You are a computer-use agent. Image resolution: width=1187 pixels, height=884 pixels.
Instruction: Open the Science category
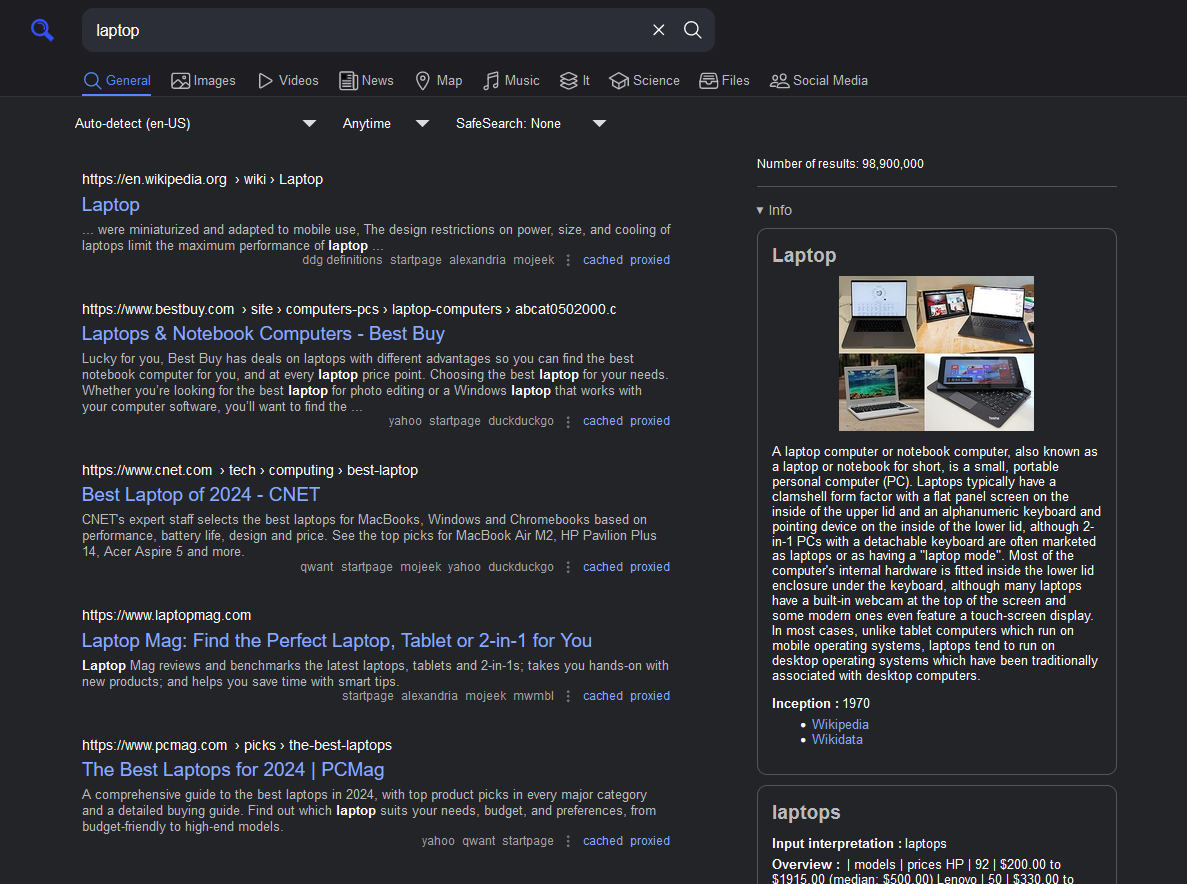click(644, 81)
